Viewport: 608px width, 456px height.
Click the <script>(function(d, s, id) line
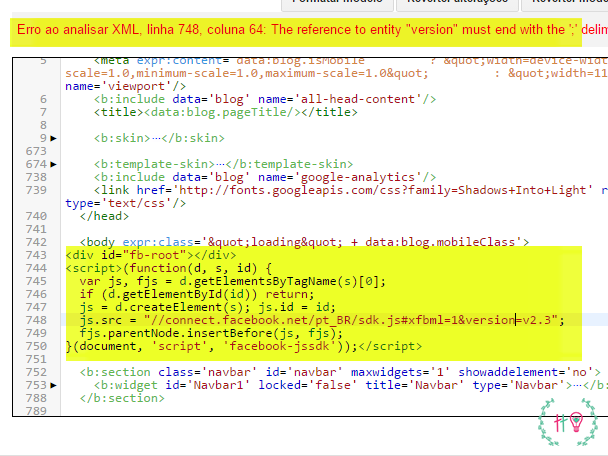coord(169,268)
